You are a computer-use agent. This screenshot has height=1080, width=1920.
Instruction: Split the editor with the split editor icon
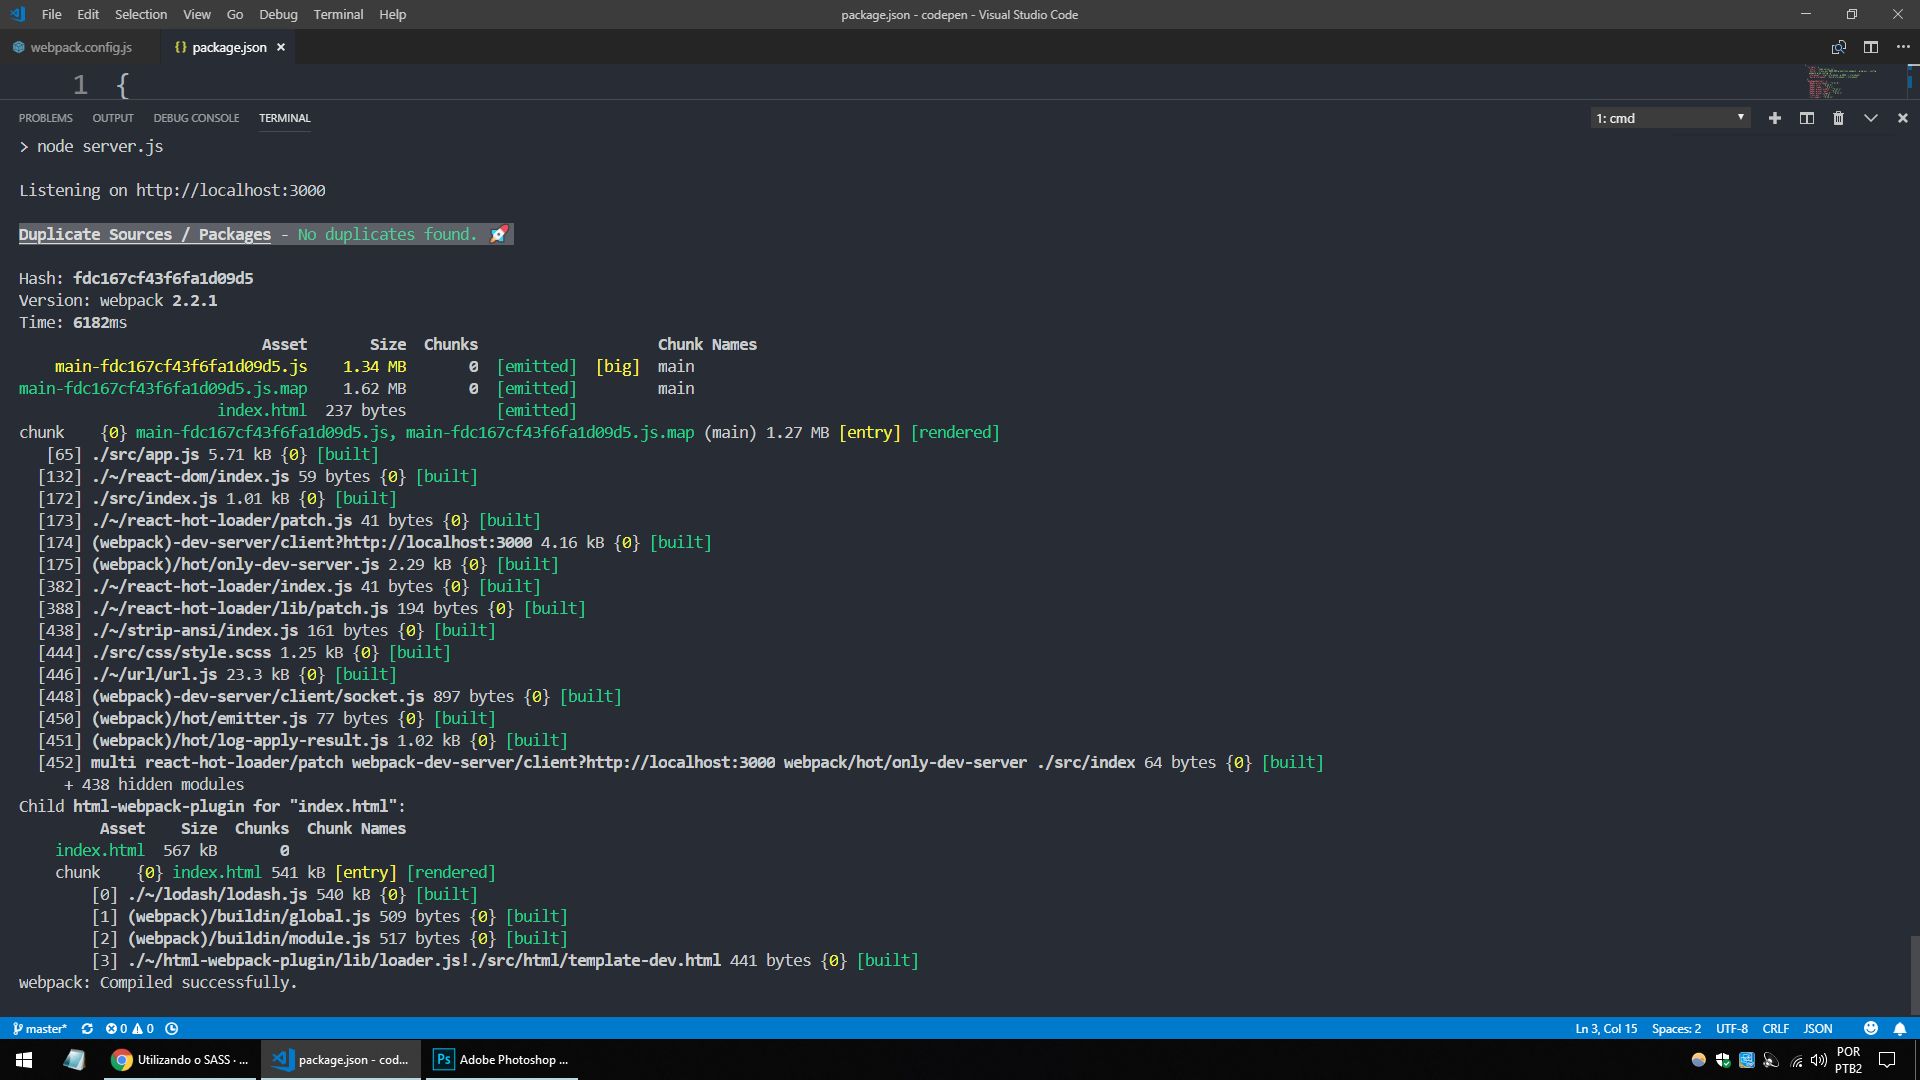point(1871,47)
